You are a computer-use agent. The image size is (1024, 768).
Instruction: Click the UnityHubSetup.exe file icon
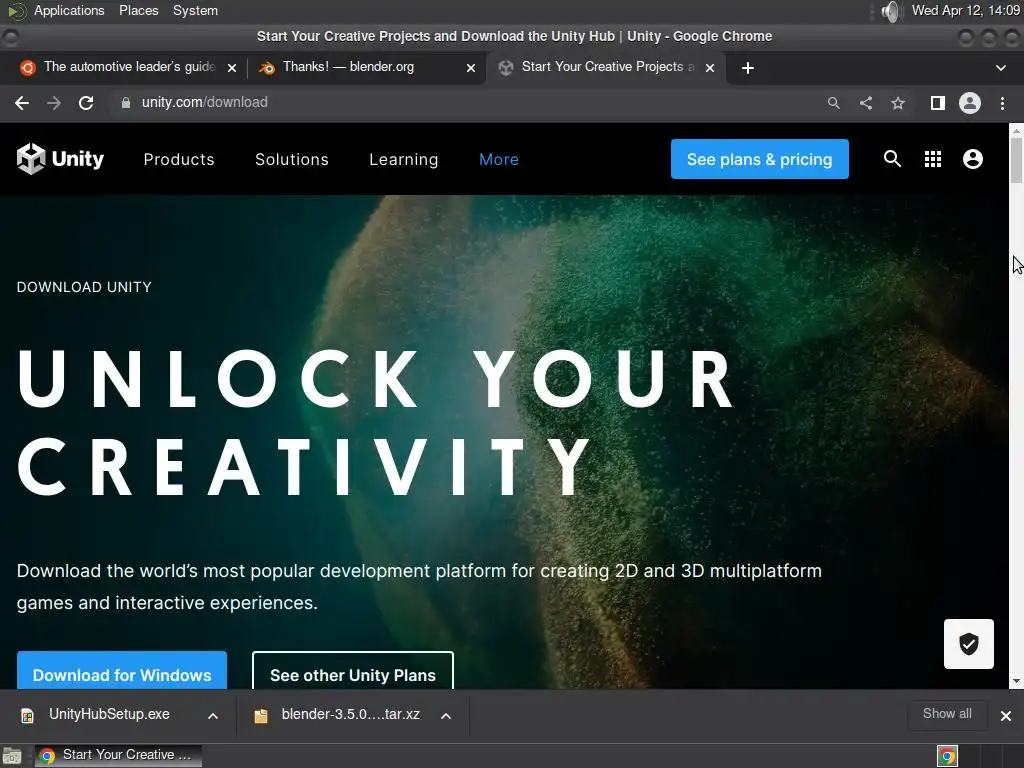tap(27, 716)
